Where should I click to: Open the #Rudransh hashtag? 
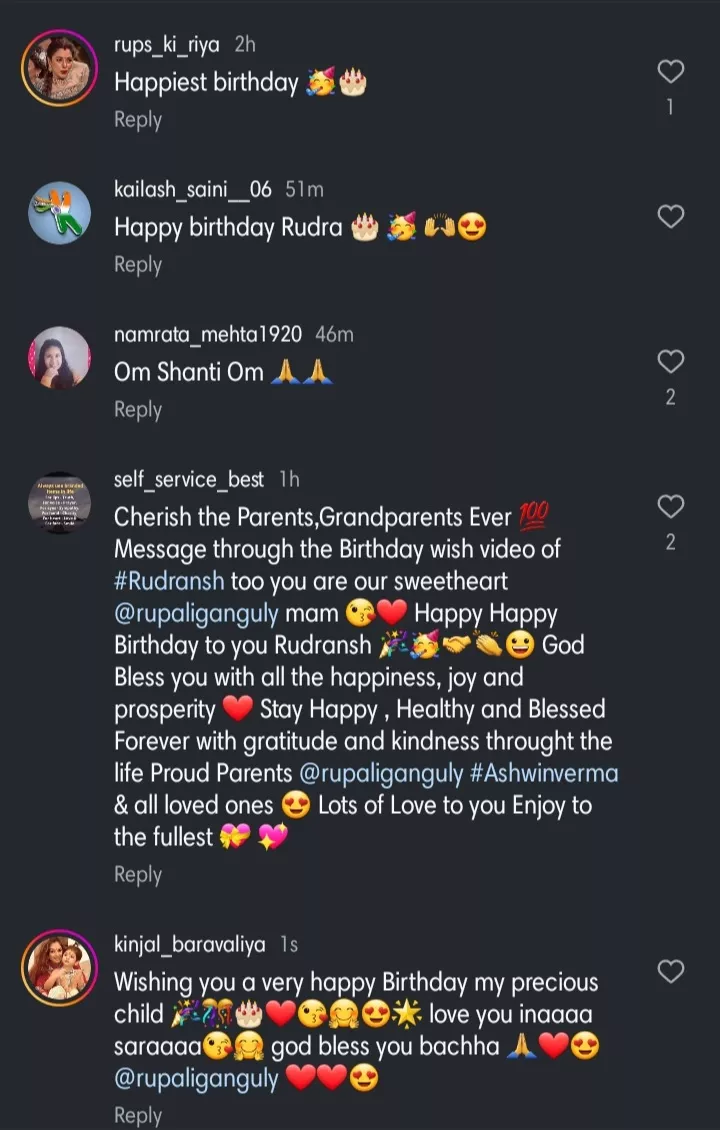[171, 581]
